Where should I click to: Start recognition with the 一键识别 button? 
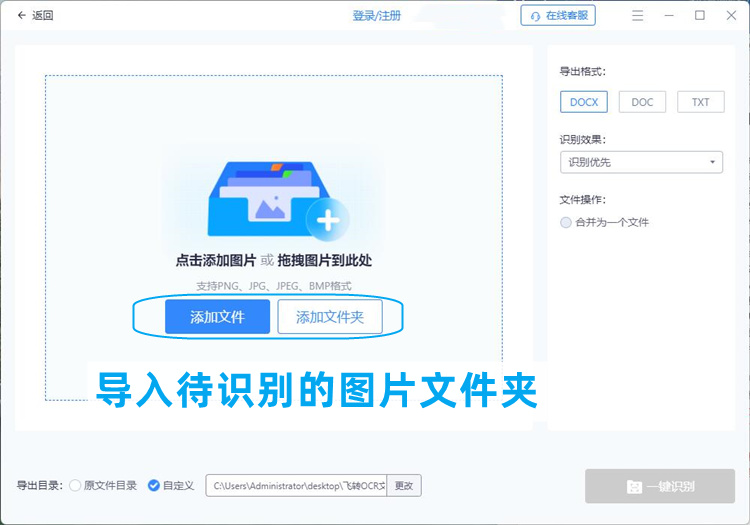[x=660, y=486]
